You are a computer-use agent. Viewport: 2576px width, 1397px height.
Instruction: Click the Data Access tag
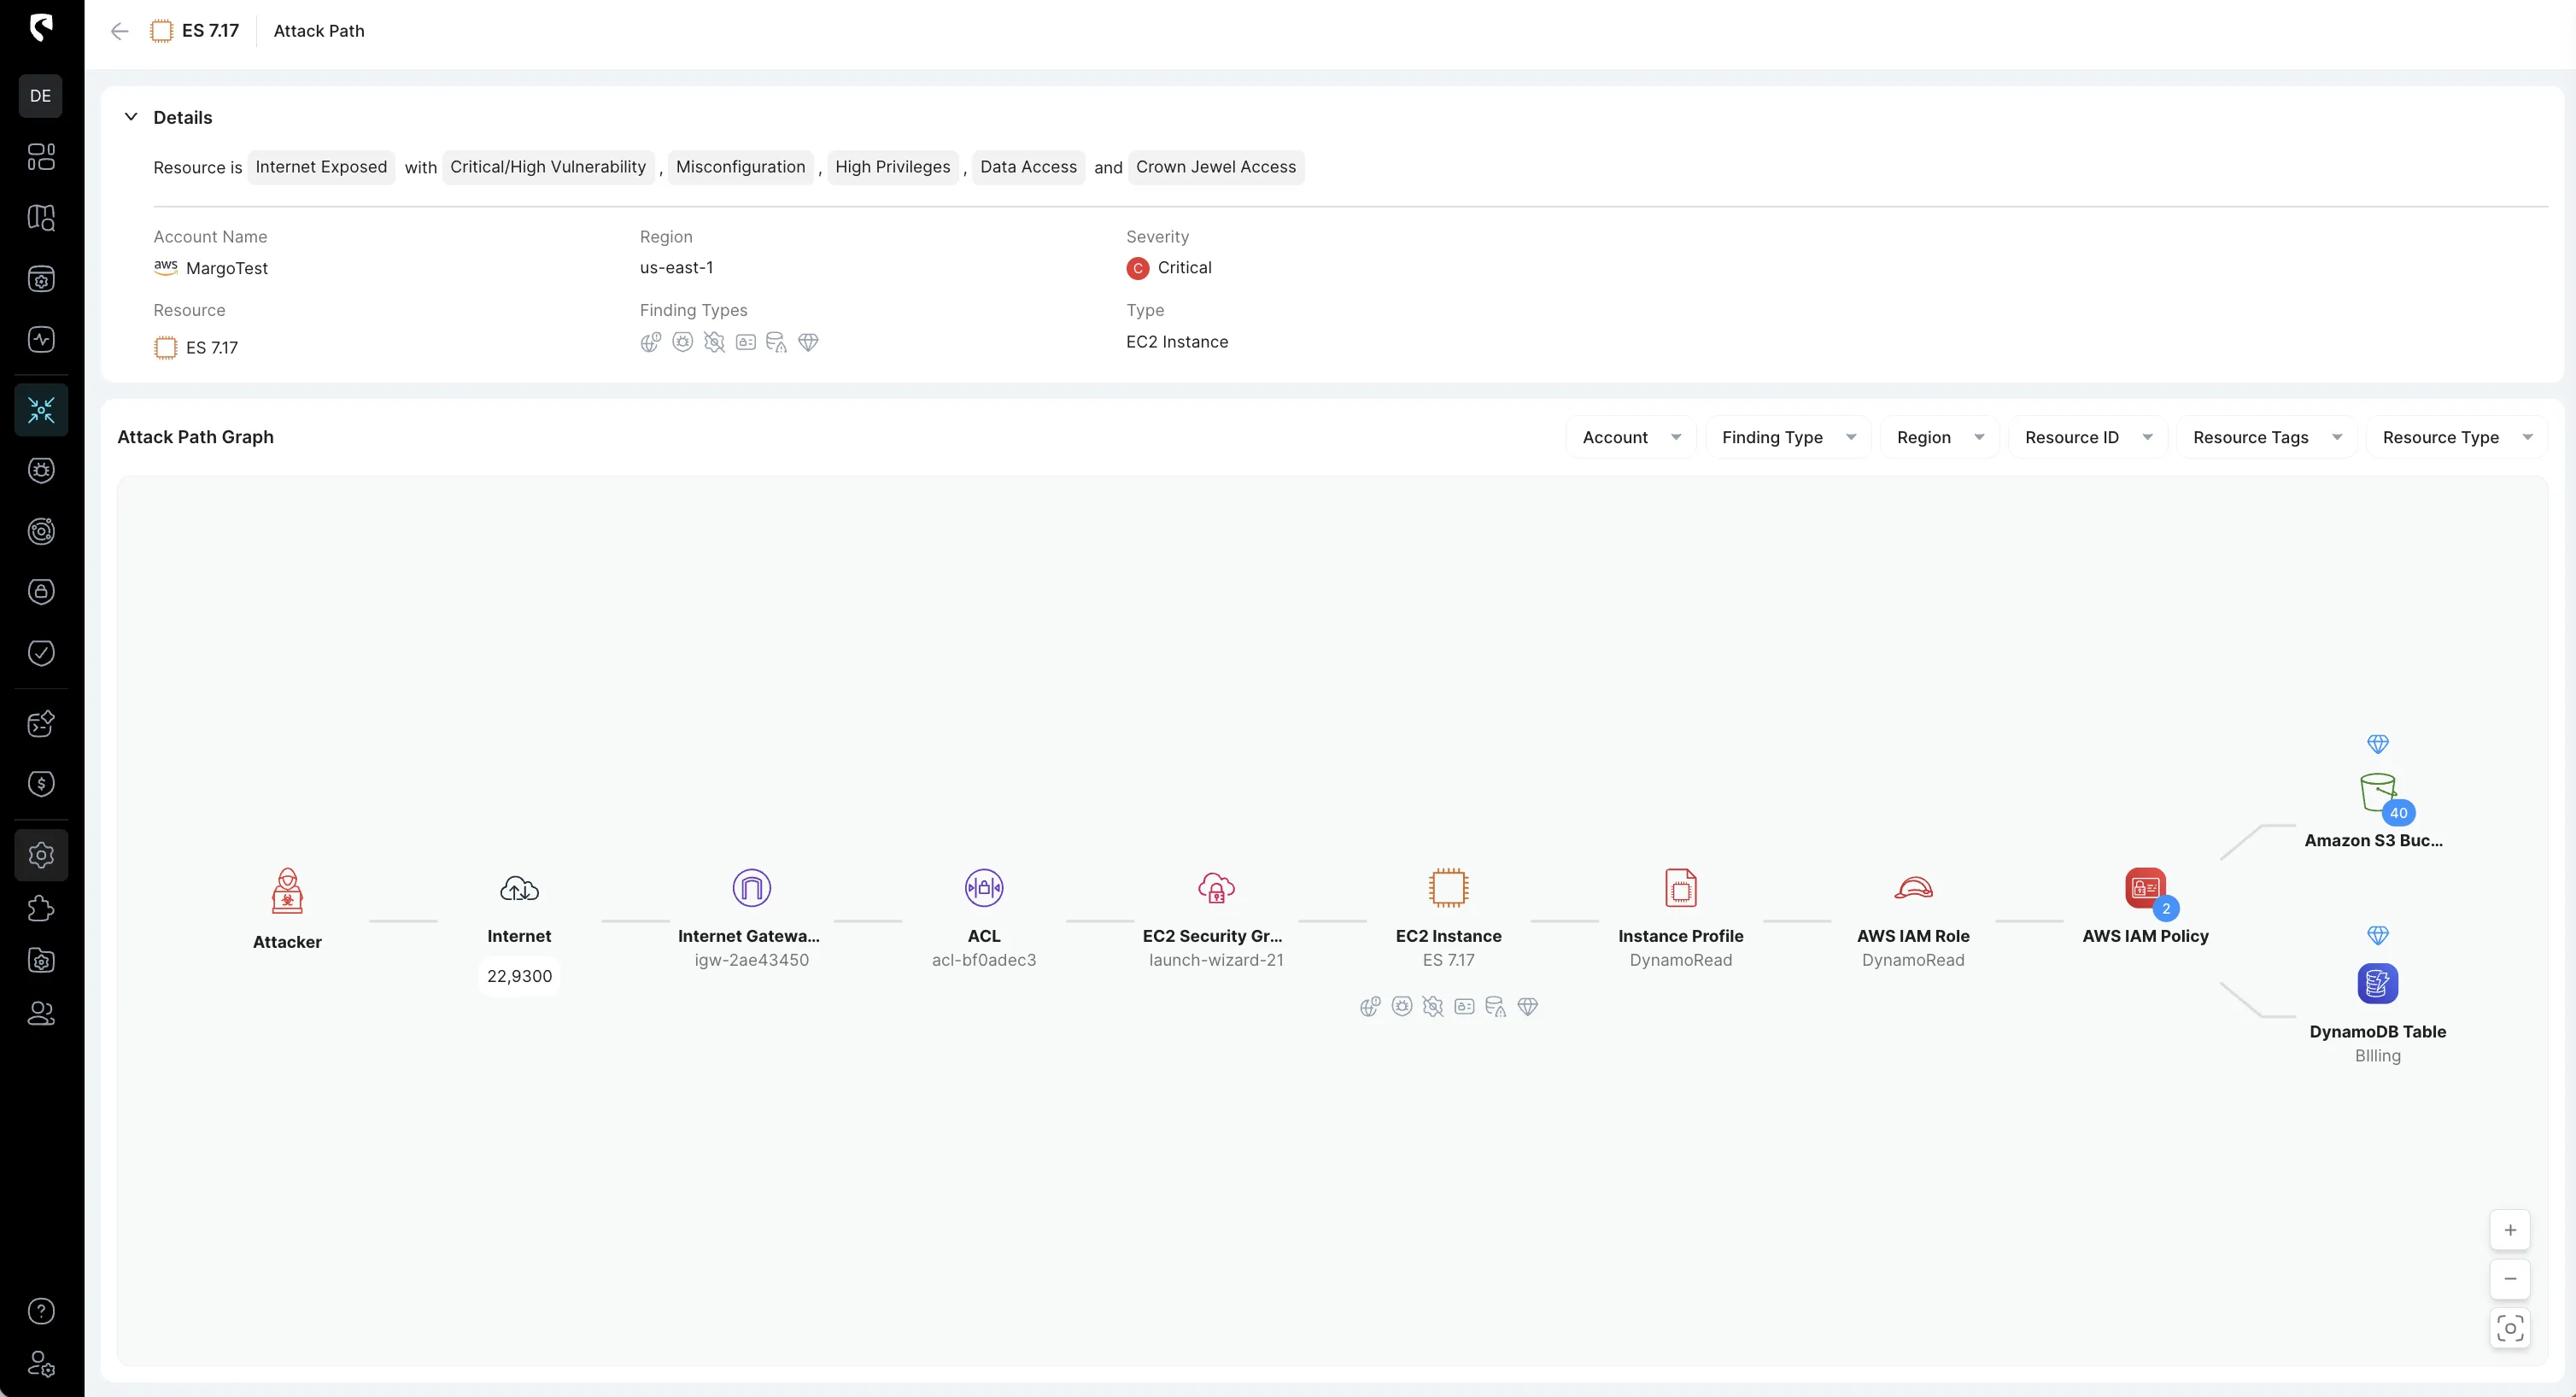click(1028, 167)
